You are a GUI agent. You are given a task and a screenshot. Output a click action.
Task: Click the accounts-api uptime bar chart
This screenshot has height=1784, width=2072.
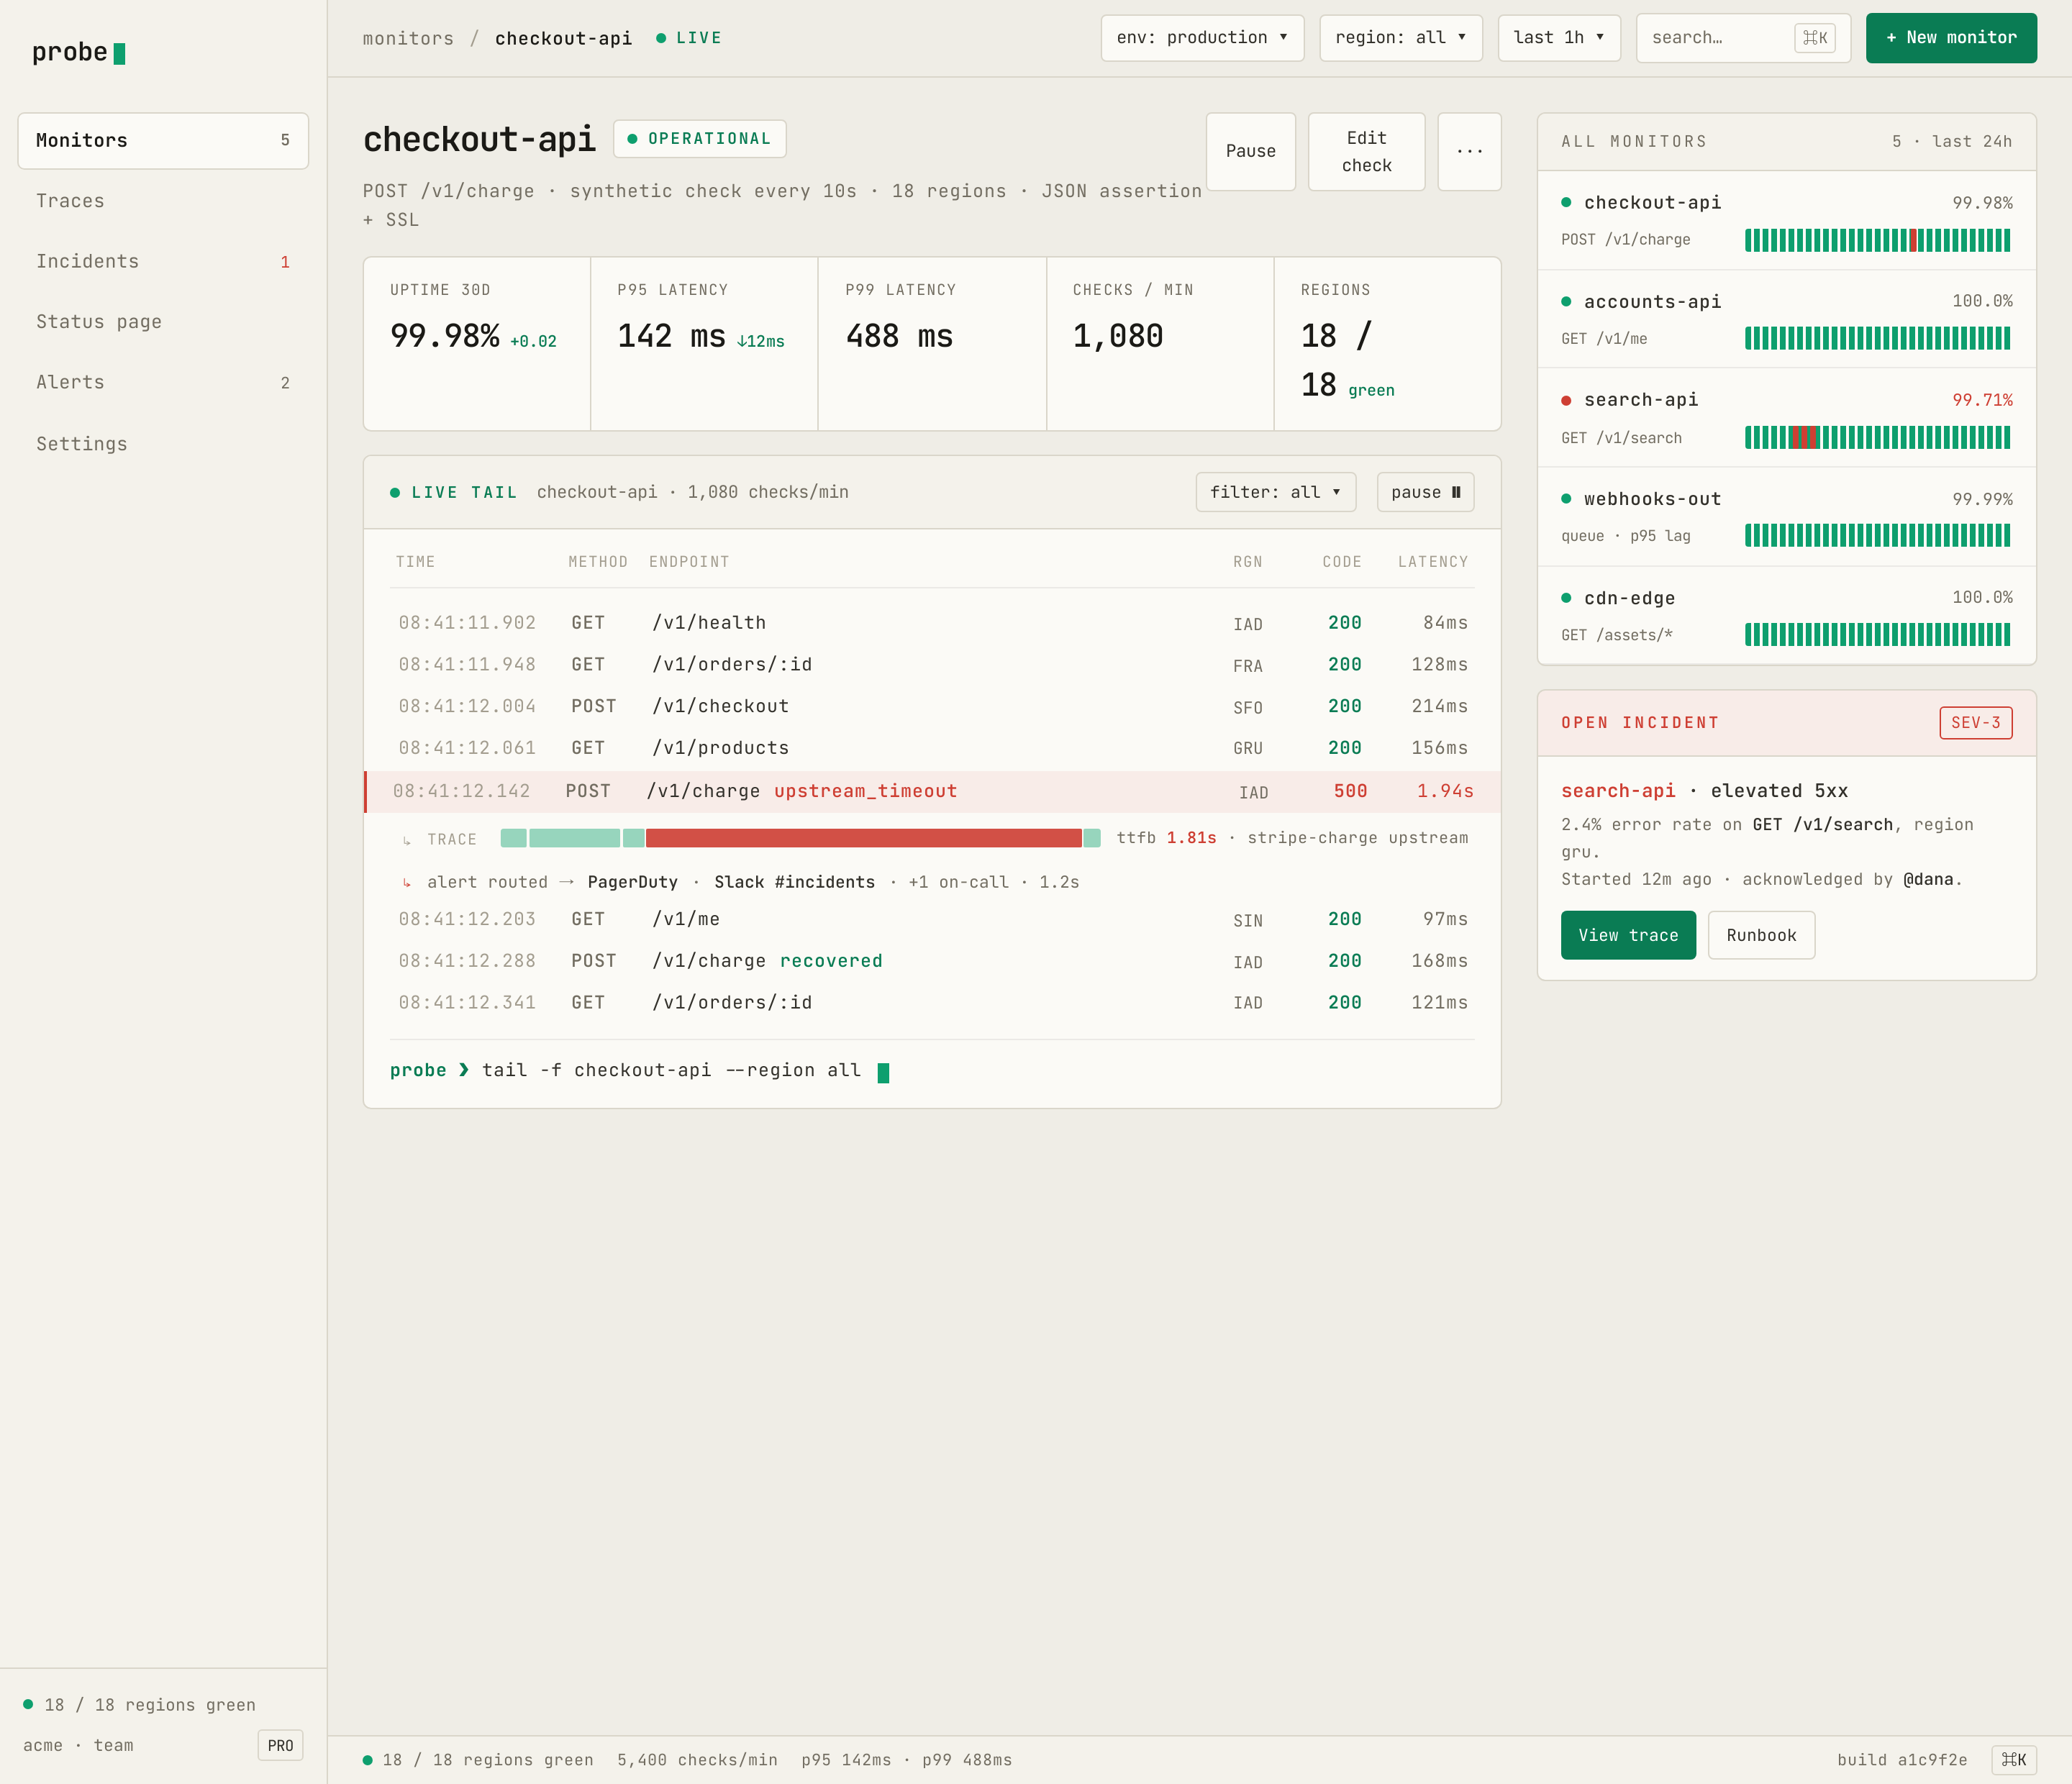pos(1877,338)
